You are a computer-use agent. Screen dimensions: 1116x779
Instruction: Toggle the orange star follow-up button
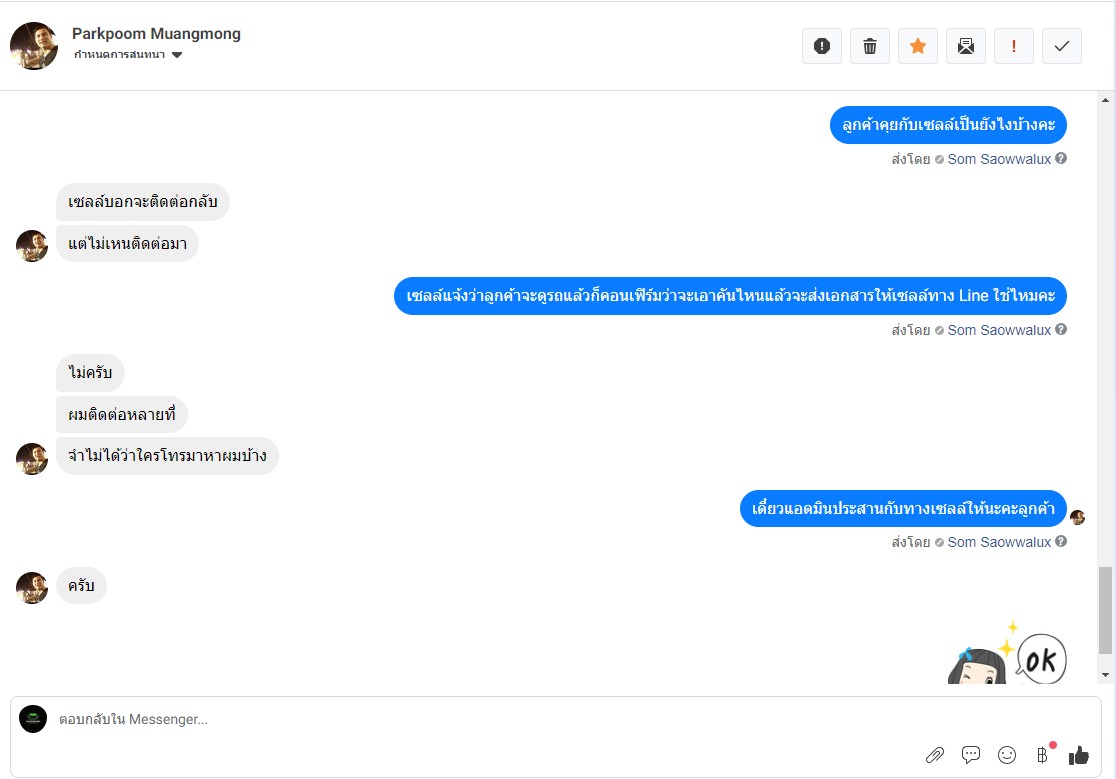pyautogui.click(x=918, y=46)
